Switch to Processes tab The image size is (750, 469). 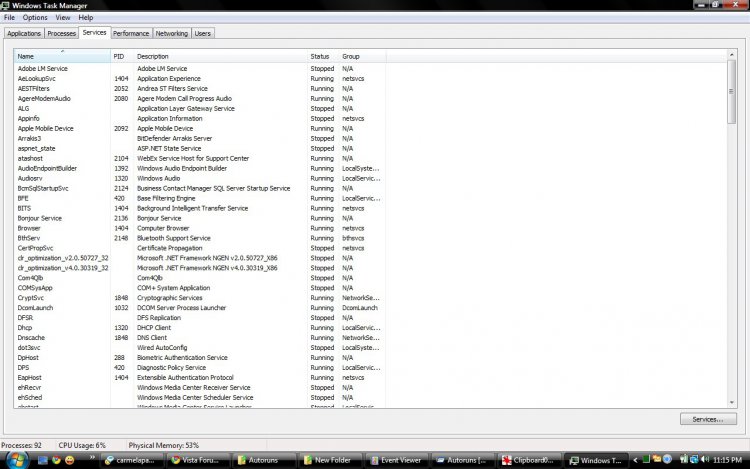point(61,33)
